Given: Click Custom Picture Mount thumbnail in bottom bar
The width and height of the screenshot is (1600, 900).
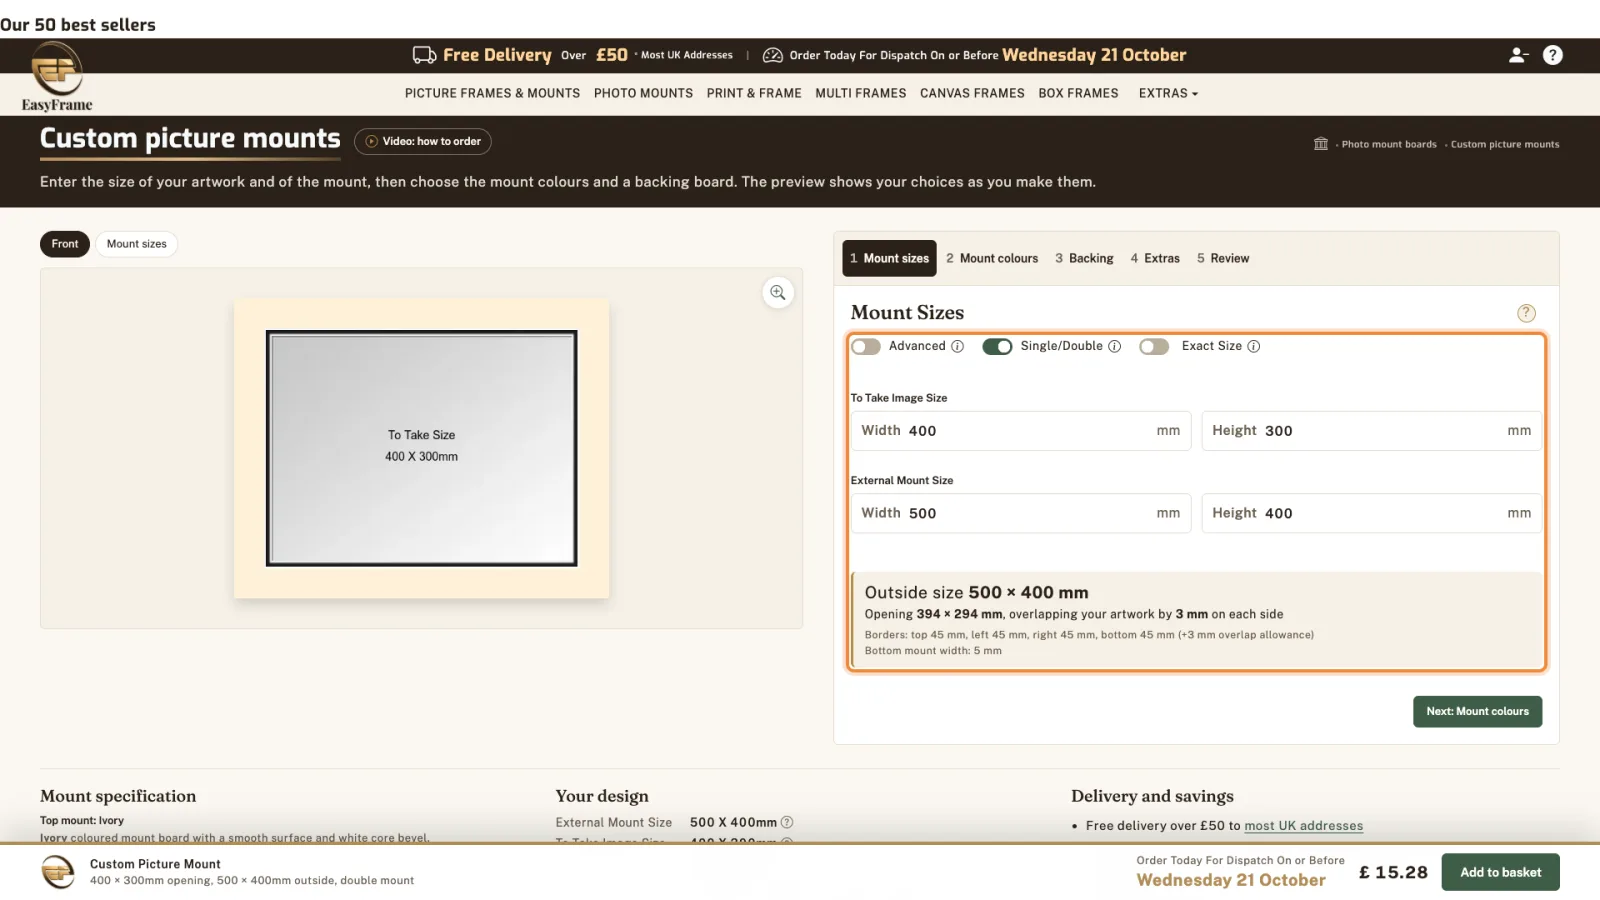Looking at the screenshot, I should pyautogui.click(x=58, y=872).
